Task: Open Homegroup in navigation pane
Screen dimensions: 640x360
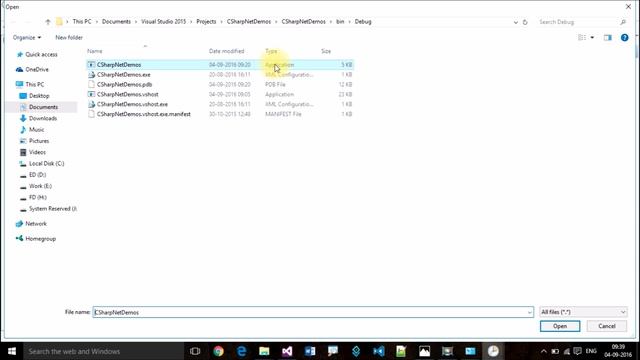Action: tap(40, 239)
